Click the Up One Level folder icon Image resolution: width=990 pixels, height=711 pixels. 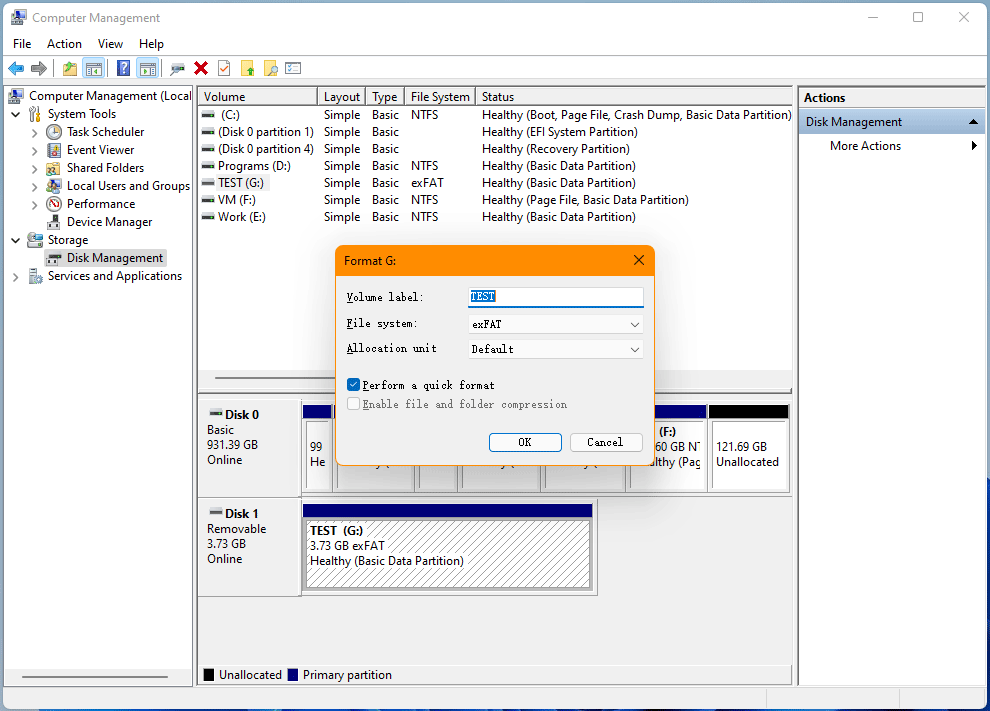(70, 68)
